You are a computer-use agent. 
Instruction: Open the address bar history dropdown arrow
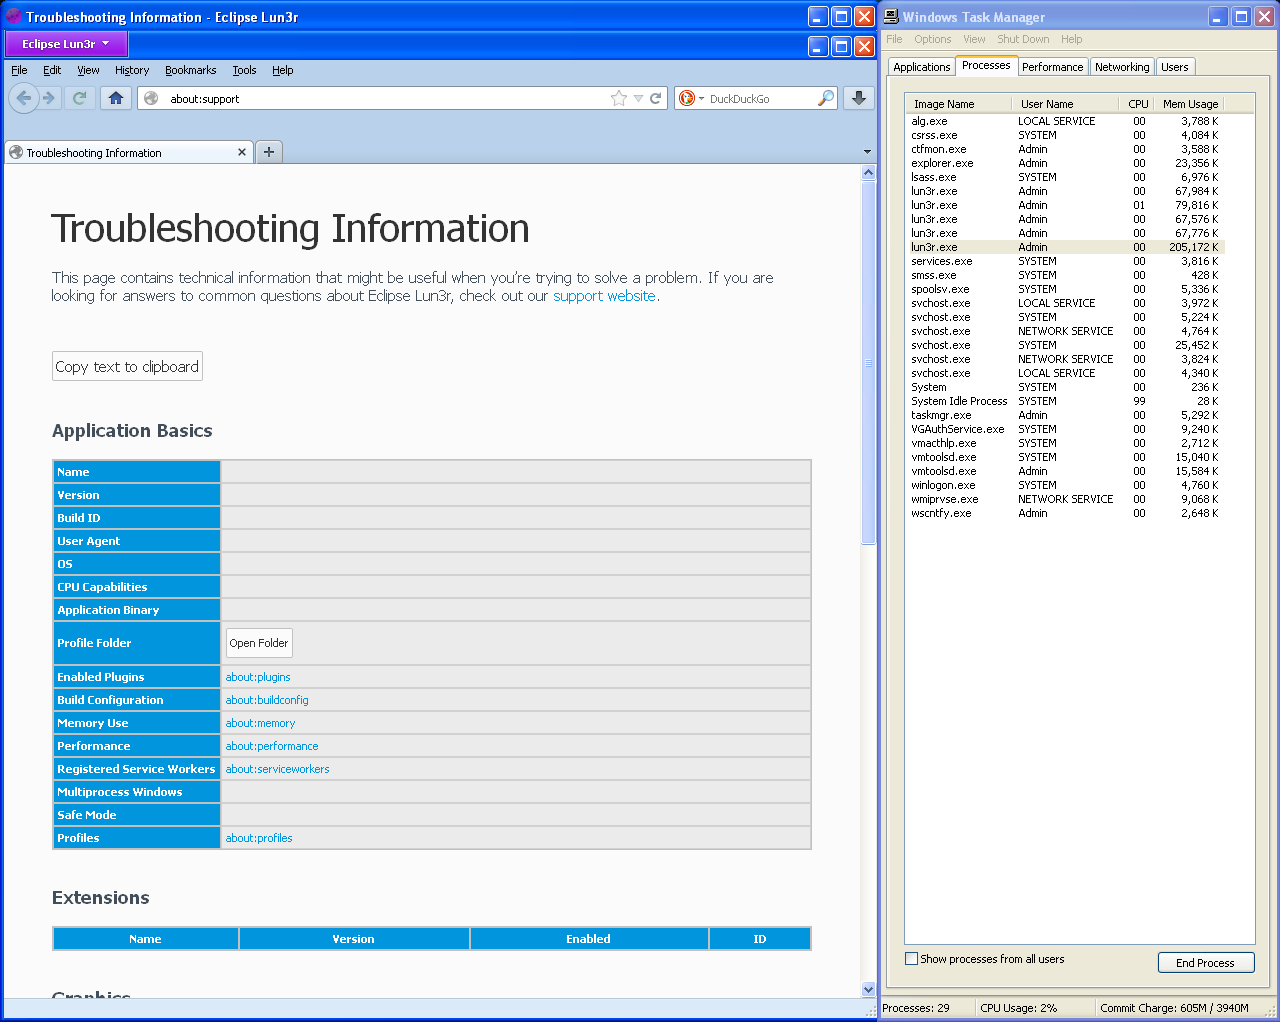[x=638, y=98]
